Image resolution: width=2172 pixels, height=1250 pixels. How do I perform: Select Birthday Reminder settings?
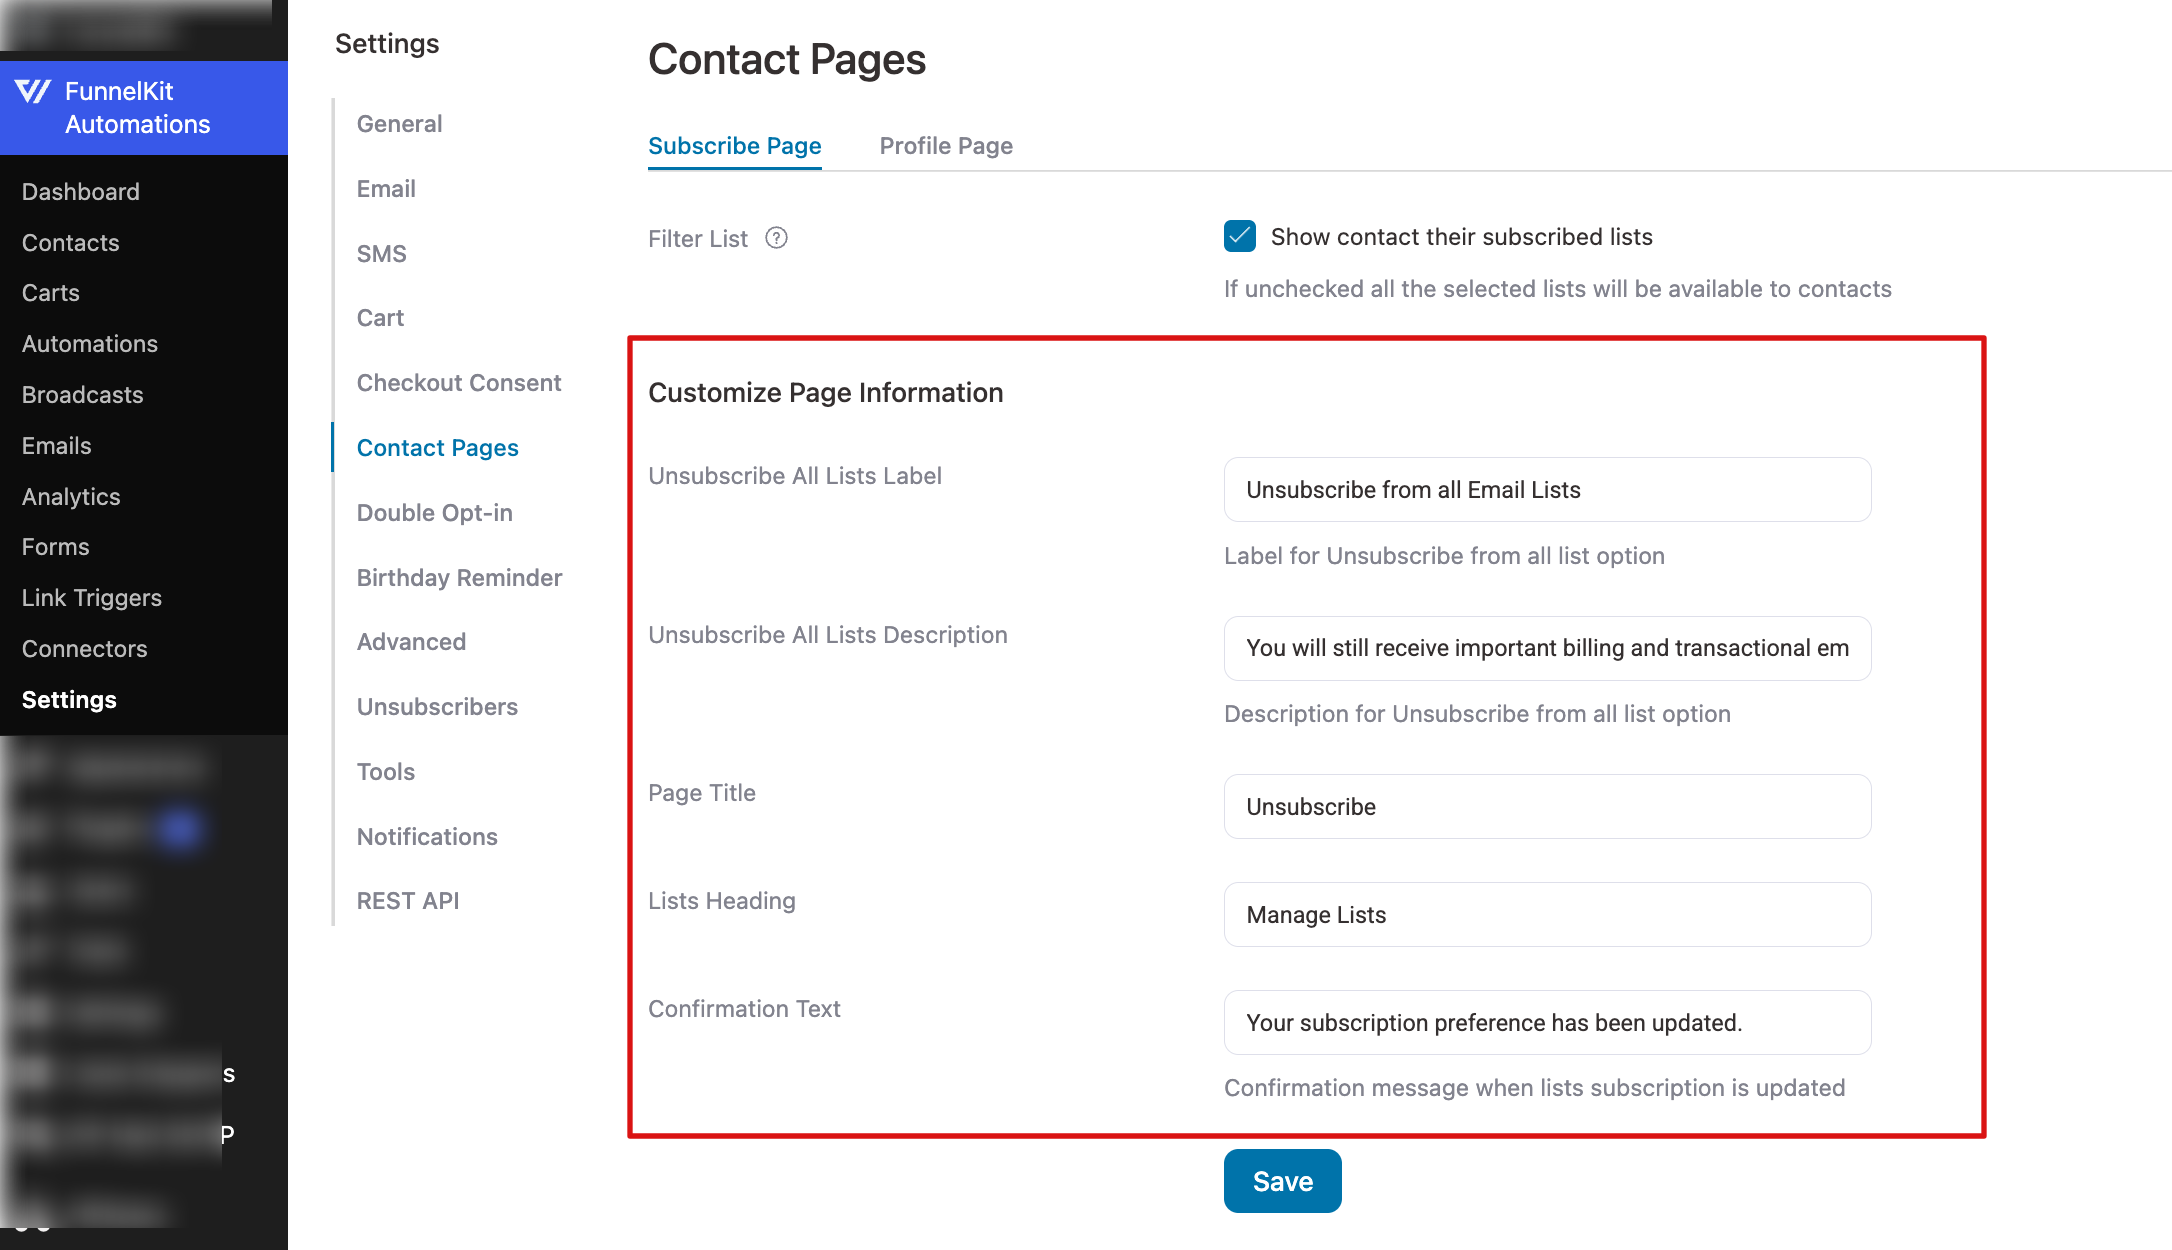point(459,577)
